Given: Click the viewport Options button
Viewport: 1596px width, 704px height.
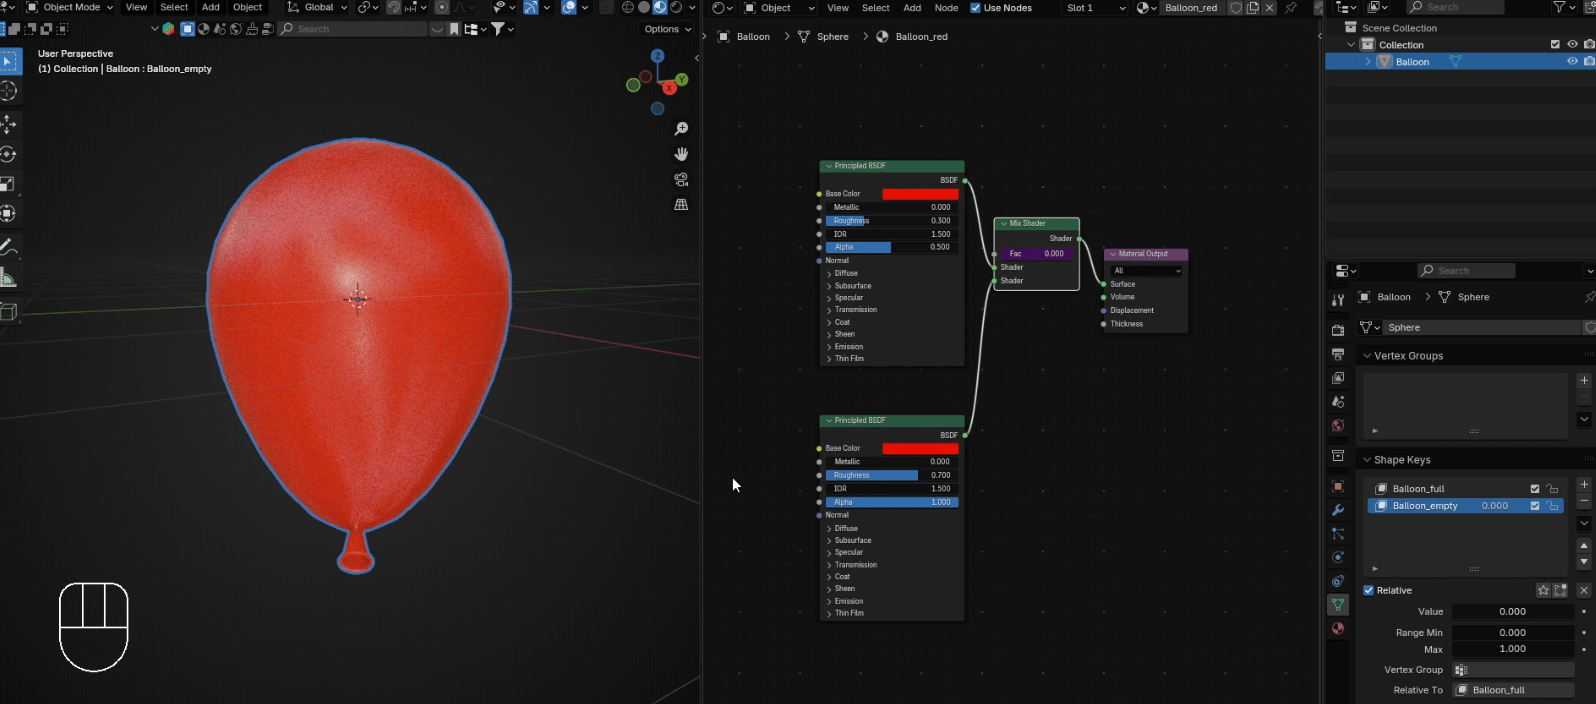Looking at the screenshot, I should click(x=667, y=29).
